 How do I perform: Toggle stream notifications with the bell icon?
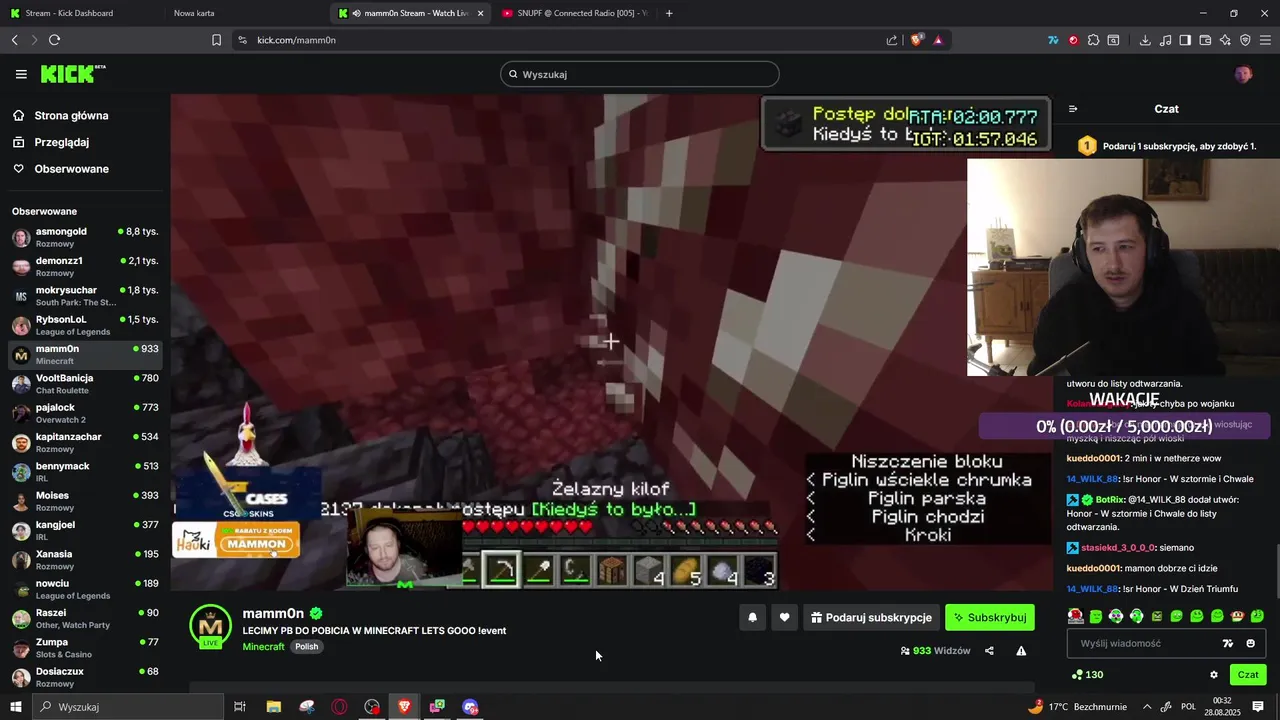(x=753, y=618)
